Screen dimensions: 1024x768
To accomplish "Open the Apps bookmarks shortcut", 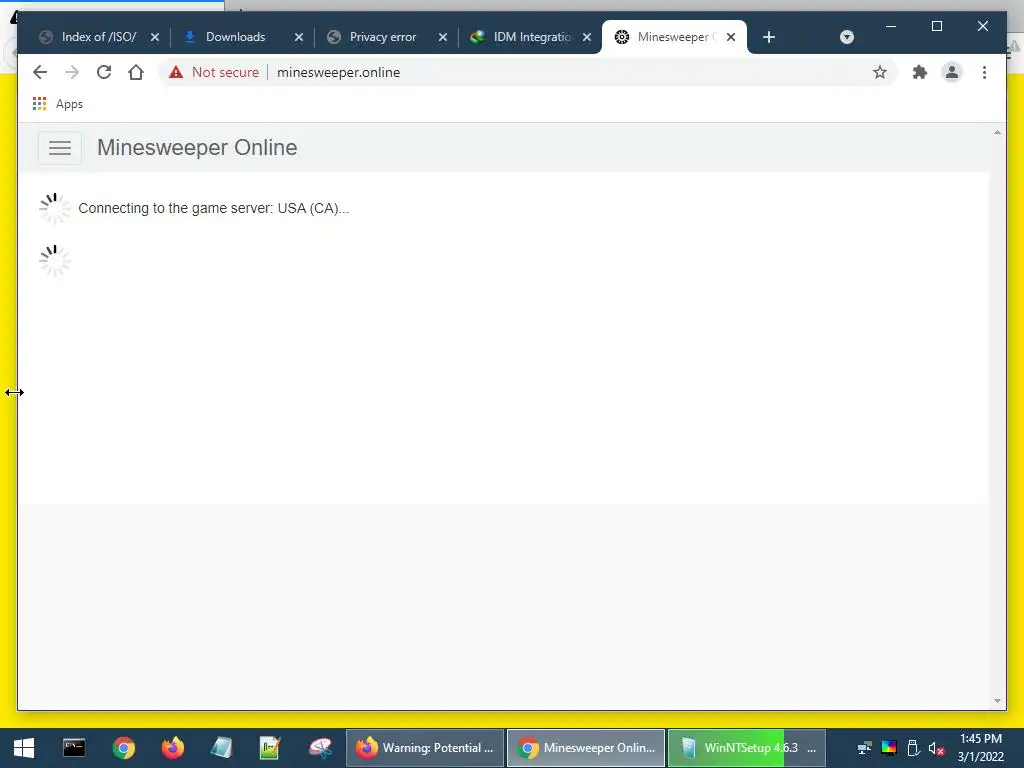I will [x=57, y=104].
